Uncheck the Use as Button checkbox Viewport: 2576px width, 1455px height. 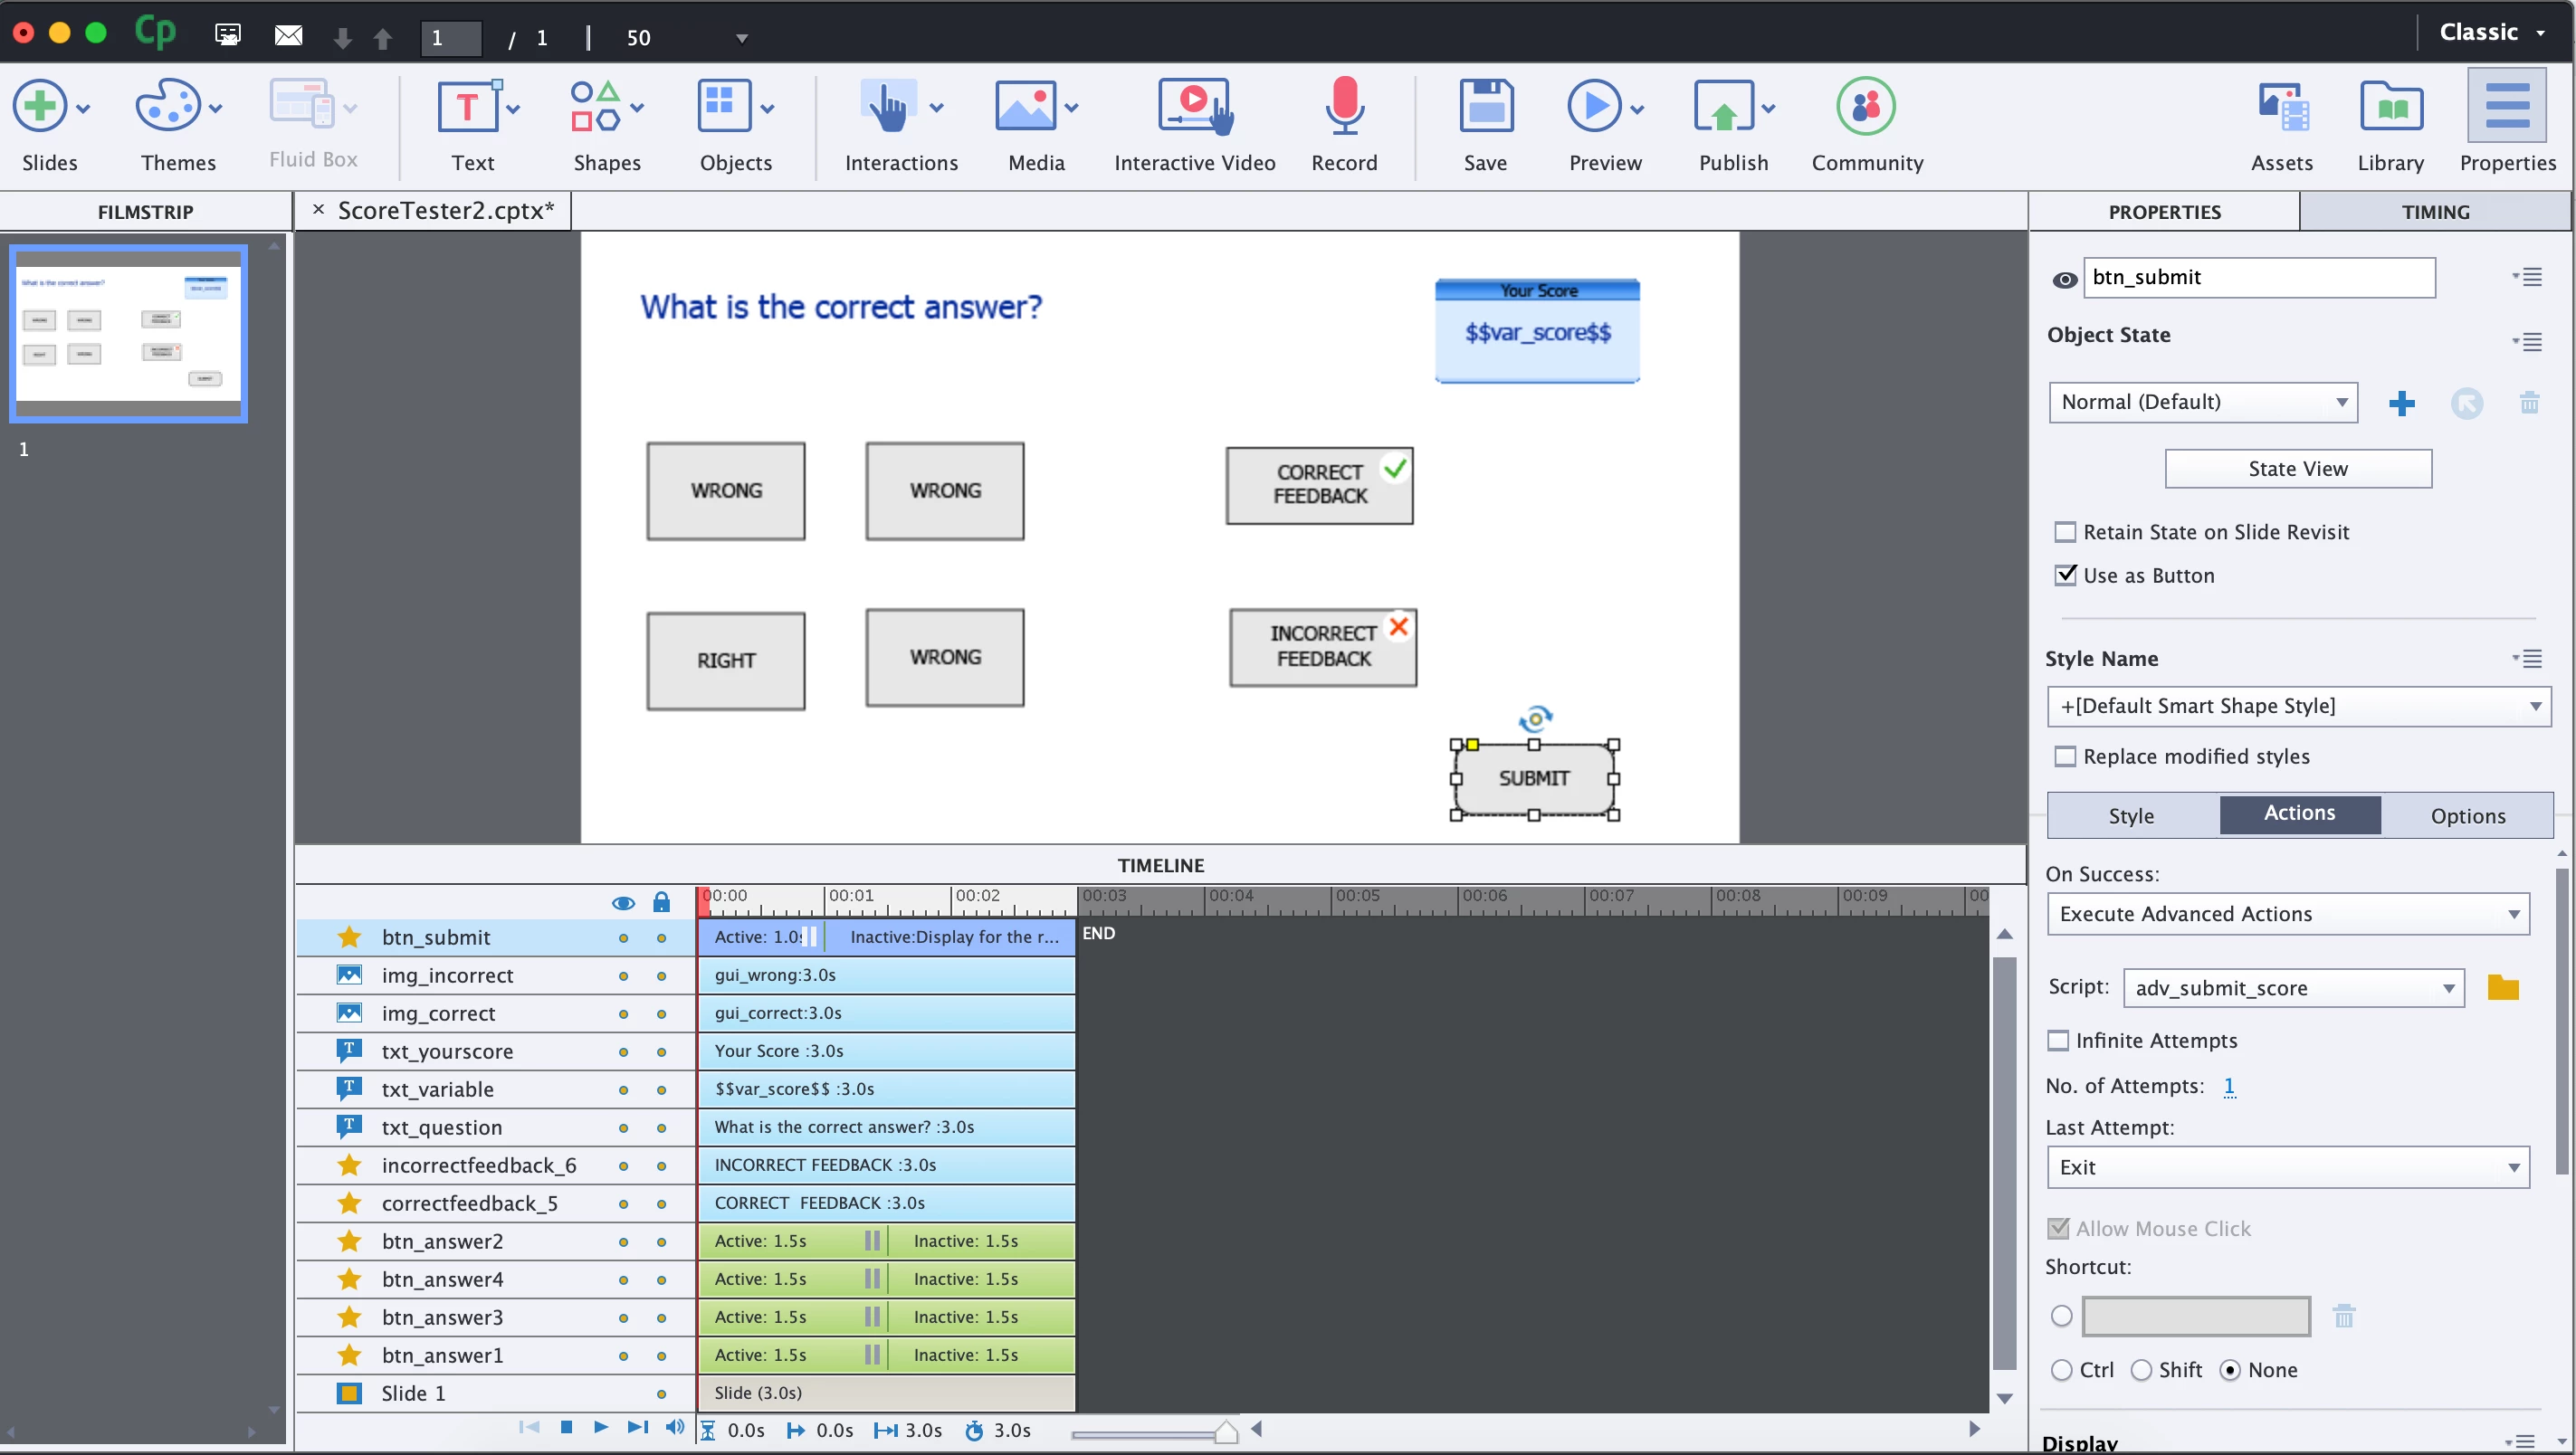2065,575
